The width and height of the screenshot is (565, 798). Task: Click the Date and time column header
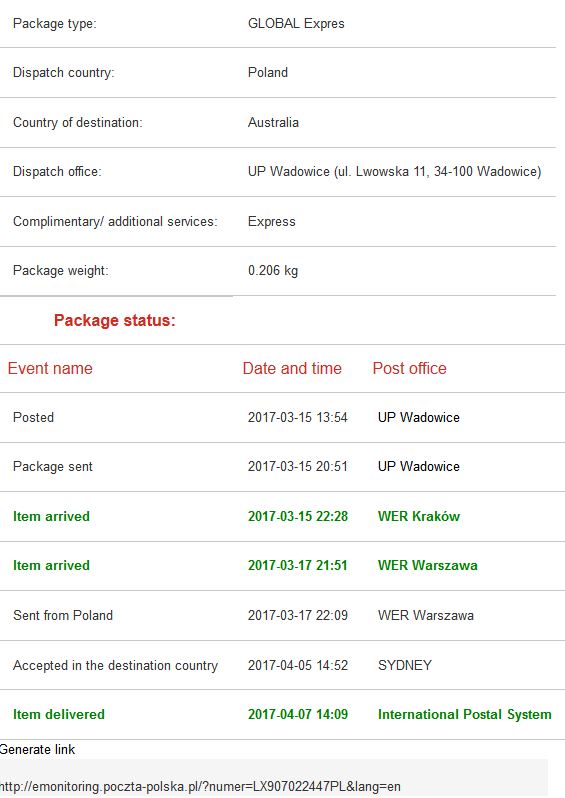[x=292, y=368]
